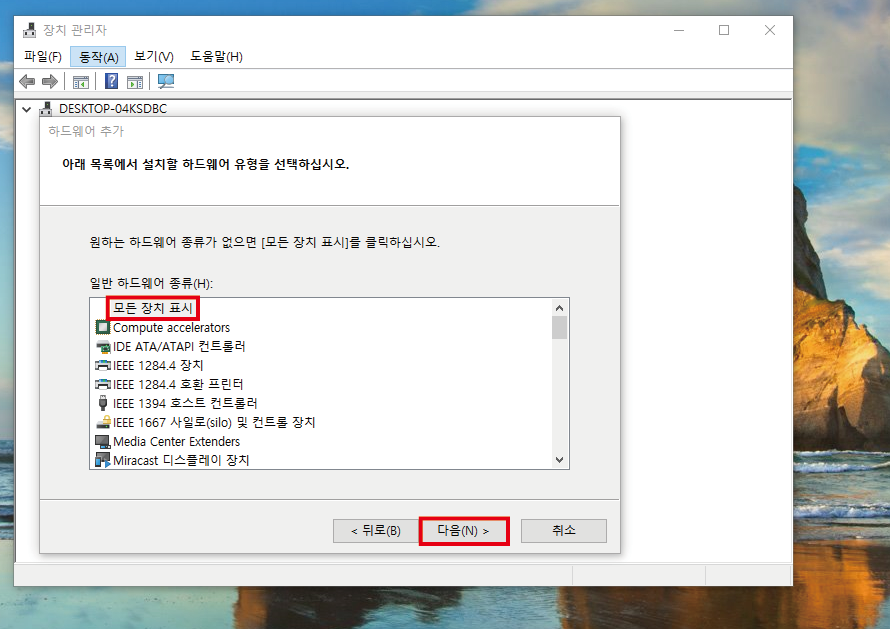This screenshot has height=629, width=890.
Task: Click the IDE ATA/ATAPI 컨트롤러 icon
Action: 103,346
